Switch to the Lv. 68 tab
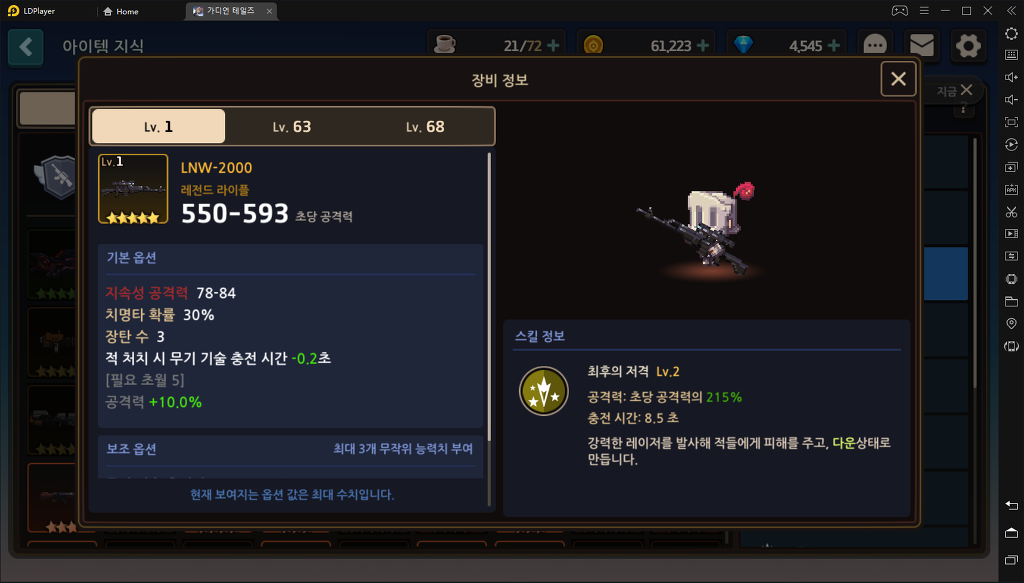1024x583 pixels. pyautogui.click(x=425, y=127)
